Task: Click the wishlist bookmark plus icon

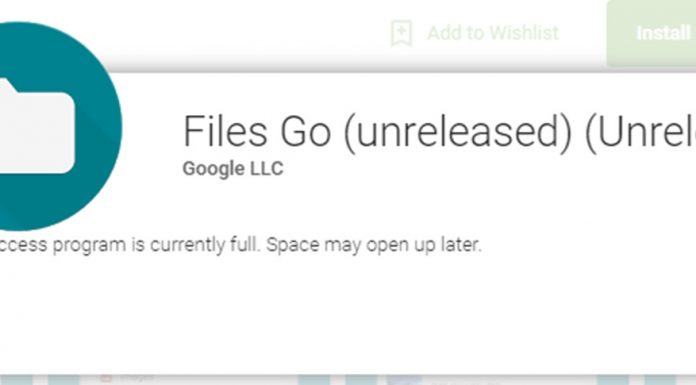Action: [x=401, y=33]
